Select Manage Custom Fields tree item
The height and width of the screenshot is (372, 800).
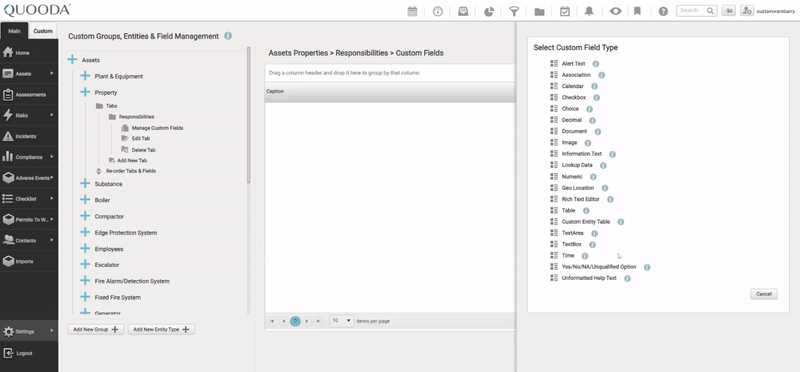(157, 128)
